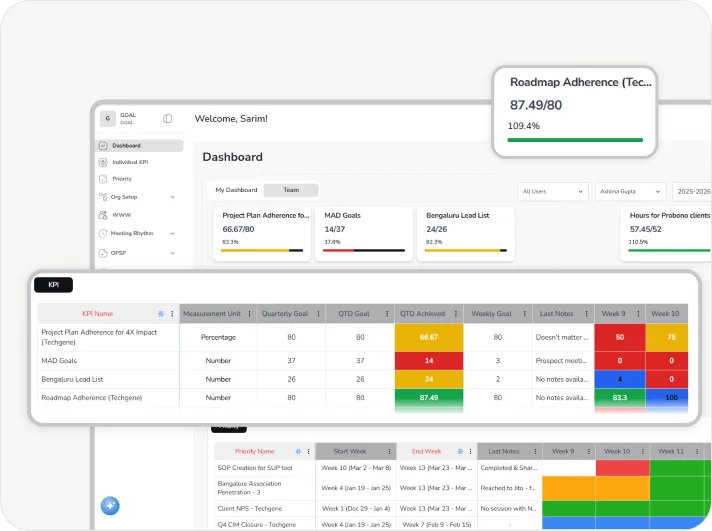Image resolution: width=712 pixels, height=531 pixels.
Task: Open the Priority Last Notes column menu dots
Action: tap(535, 452)
